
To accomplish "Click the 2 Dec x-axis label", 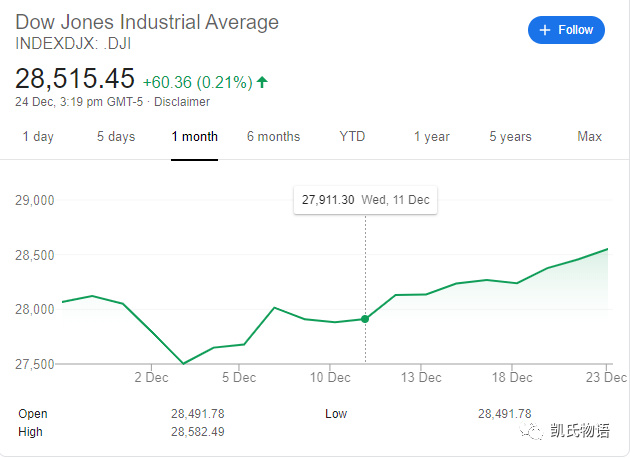I will pyautogui.click(x=151, y=378).
